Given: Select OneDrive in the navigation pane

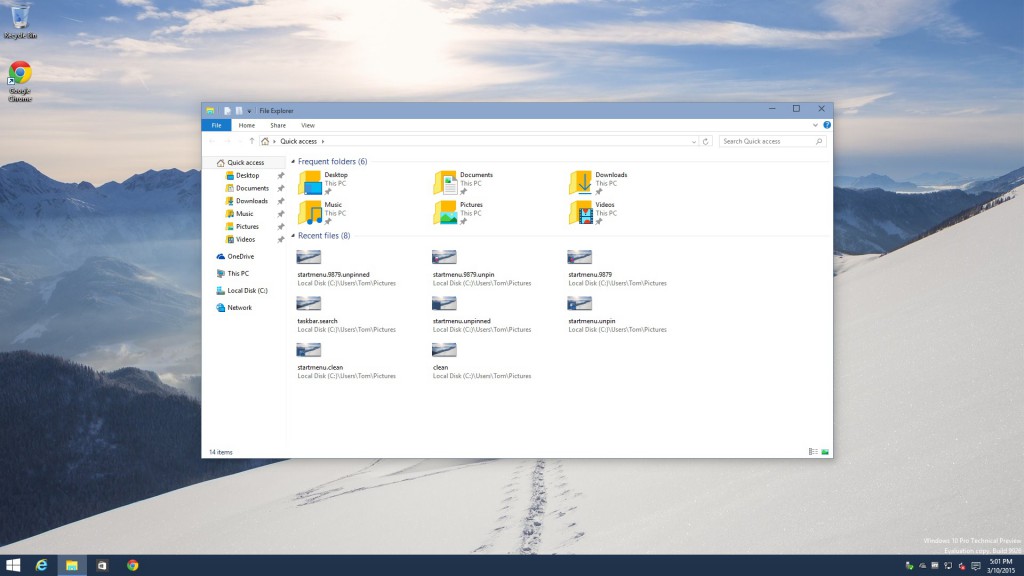Looking at the screenshot, I should (x=235, y=257).
